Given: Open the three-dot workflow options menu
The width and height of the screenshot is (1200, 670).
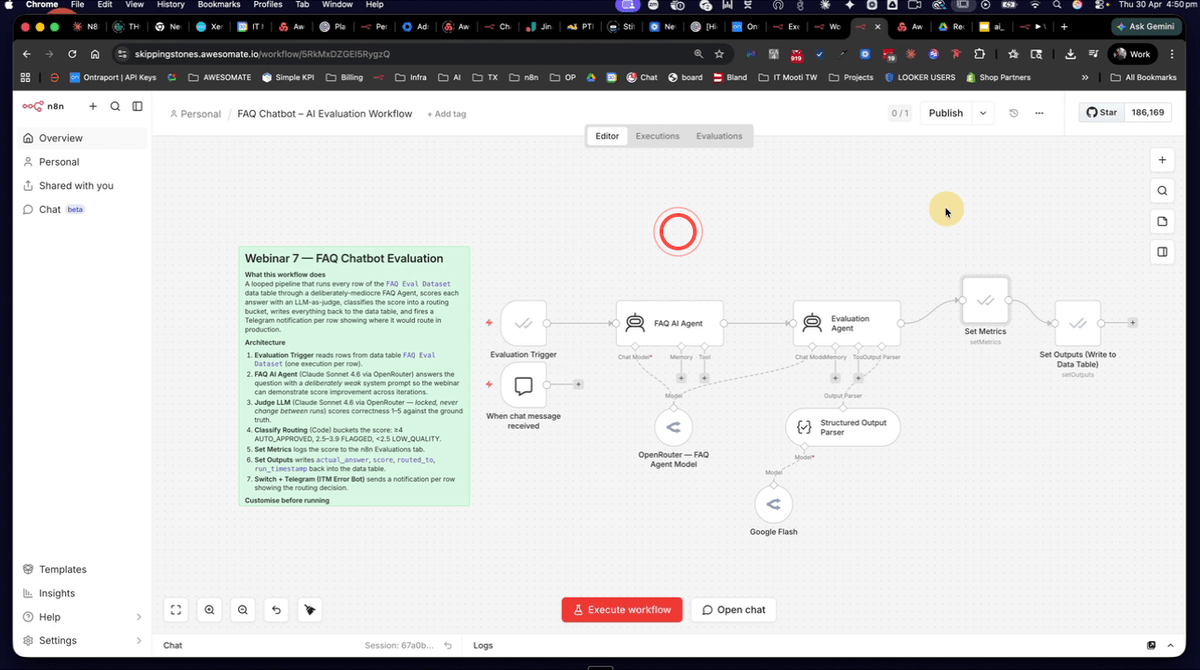Looking at the screenshot, I should [1040, 113].
